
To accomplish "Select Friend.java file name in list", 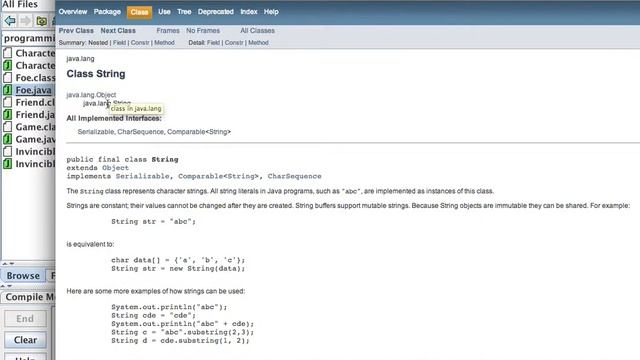I will pyautogui.click(x=35, y=115).
